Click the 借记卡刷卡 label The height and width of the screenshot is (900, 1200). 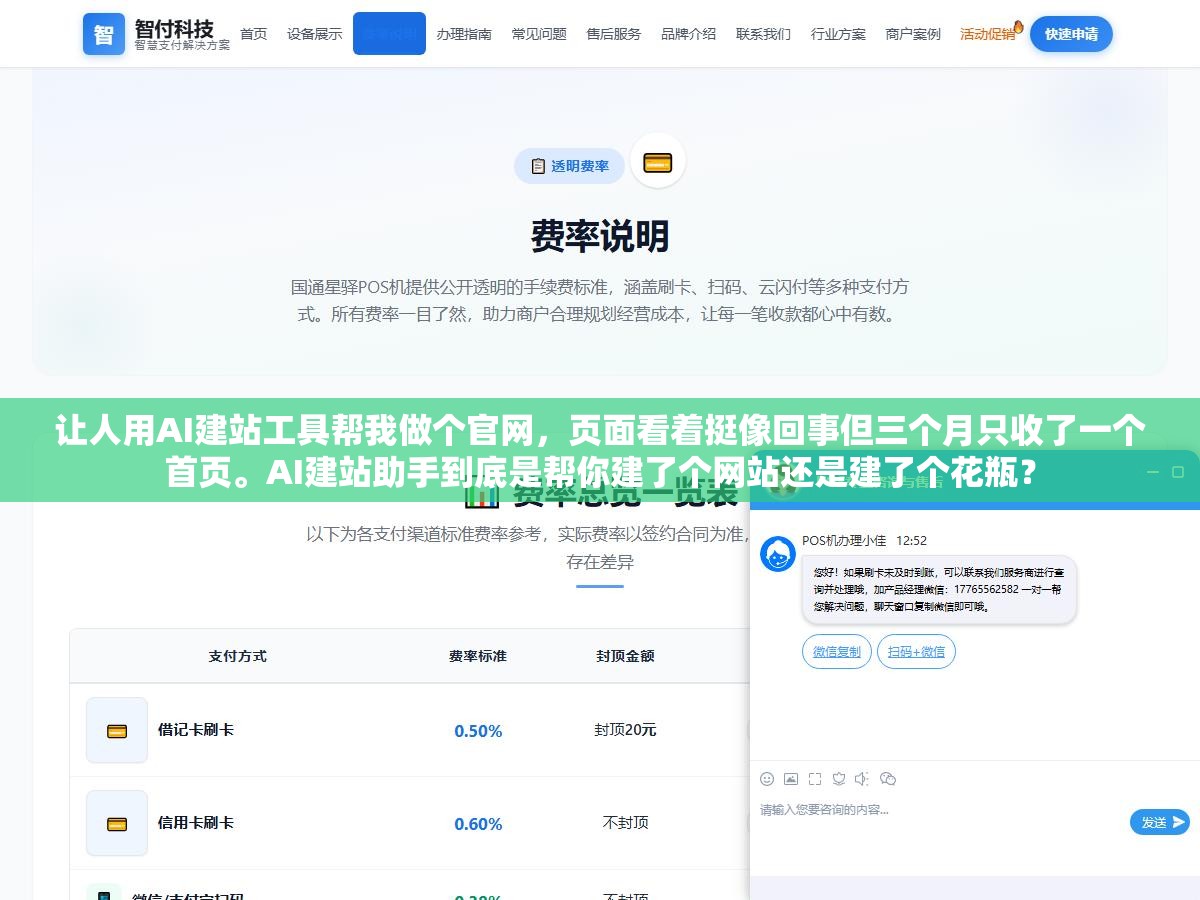pos(196,730)
